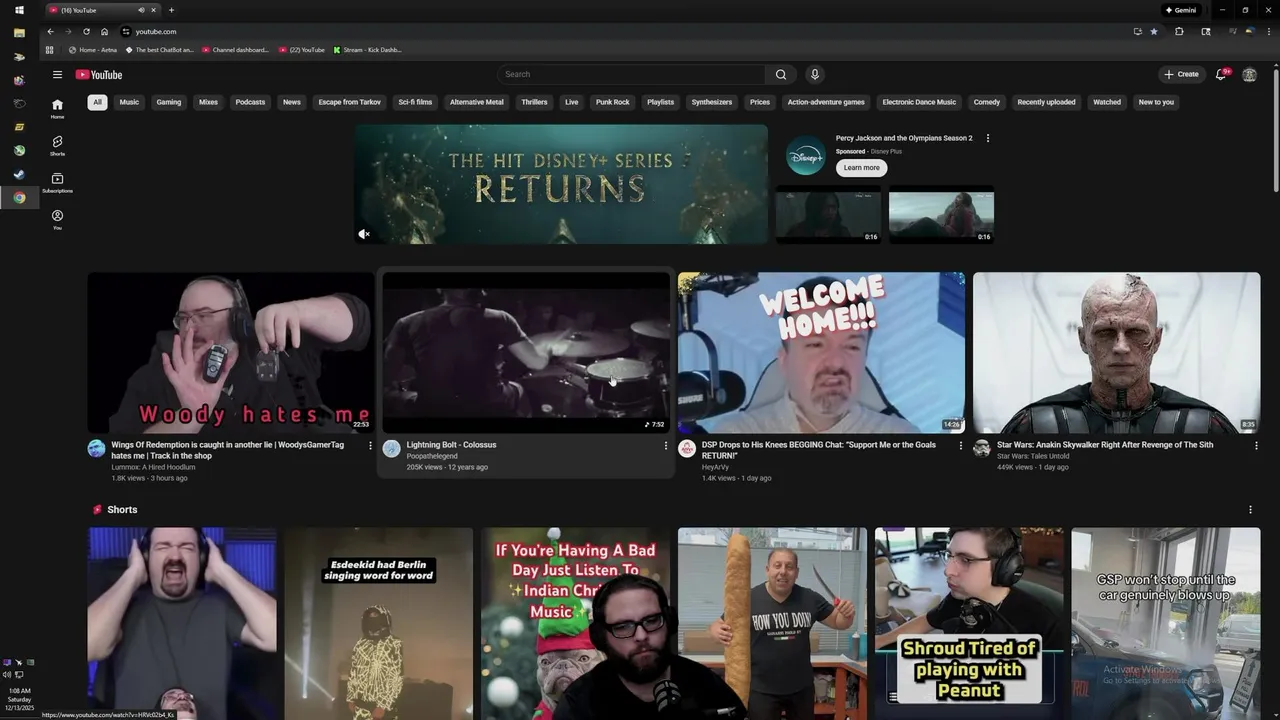This screenshot has height=720, width=1280.
Task: Mute the YouTube tab audio icon
Action: [x=141, y=10]
